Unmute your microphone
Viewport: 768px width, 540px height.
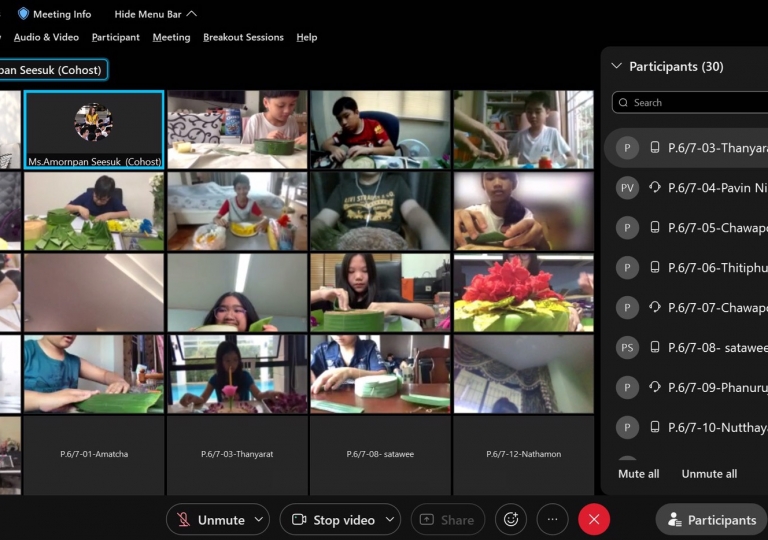[211, 519]
